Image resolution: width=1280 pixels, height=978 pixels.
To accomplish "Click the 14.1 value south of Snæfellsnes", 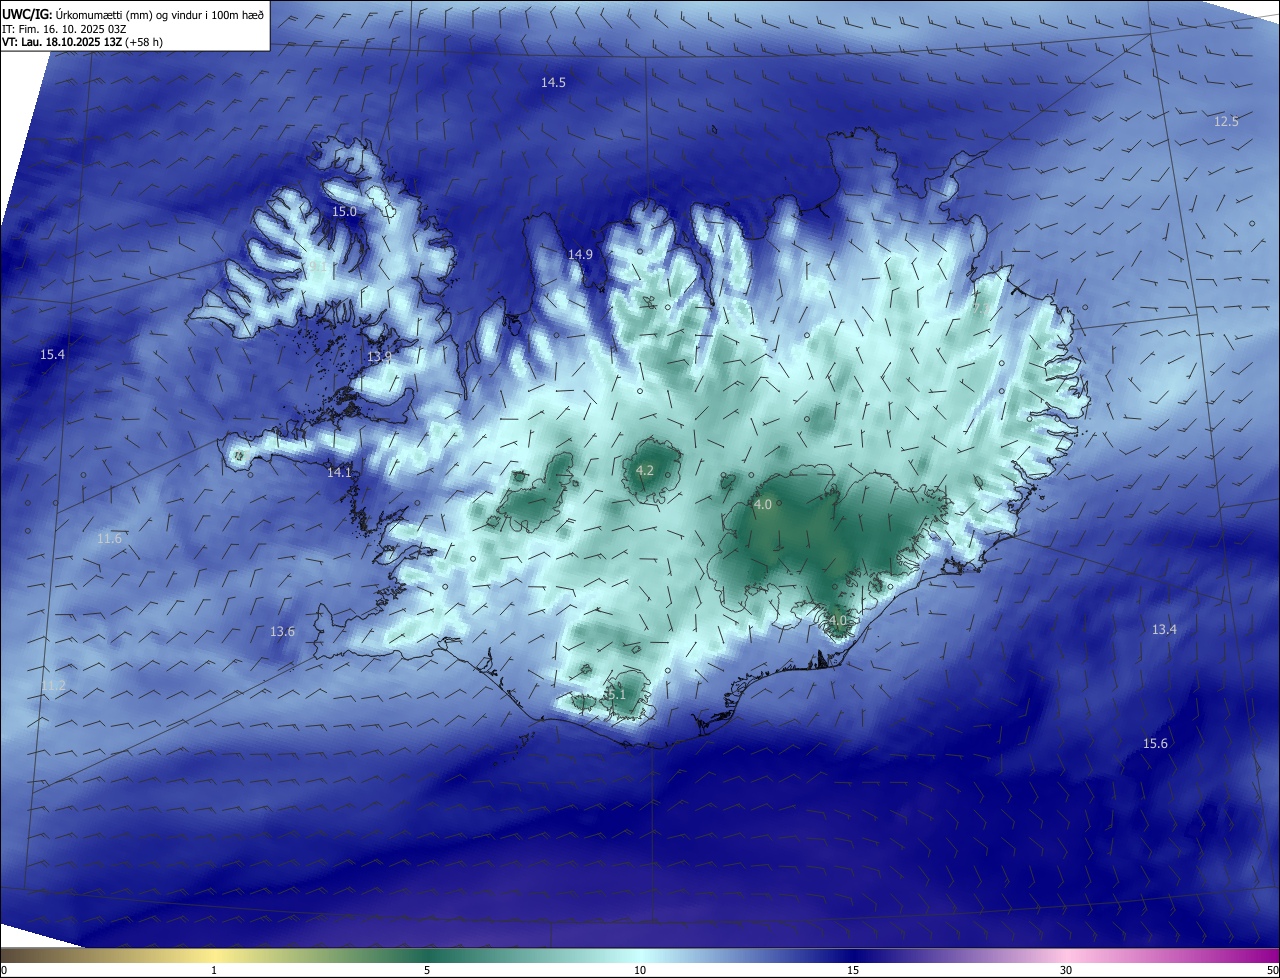I will click(x=340, y=473).
